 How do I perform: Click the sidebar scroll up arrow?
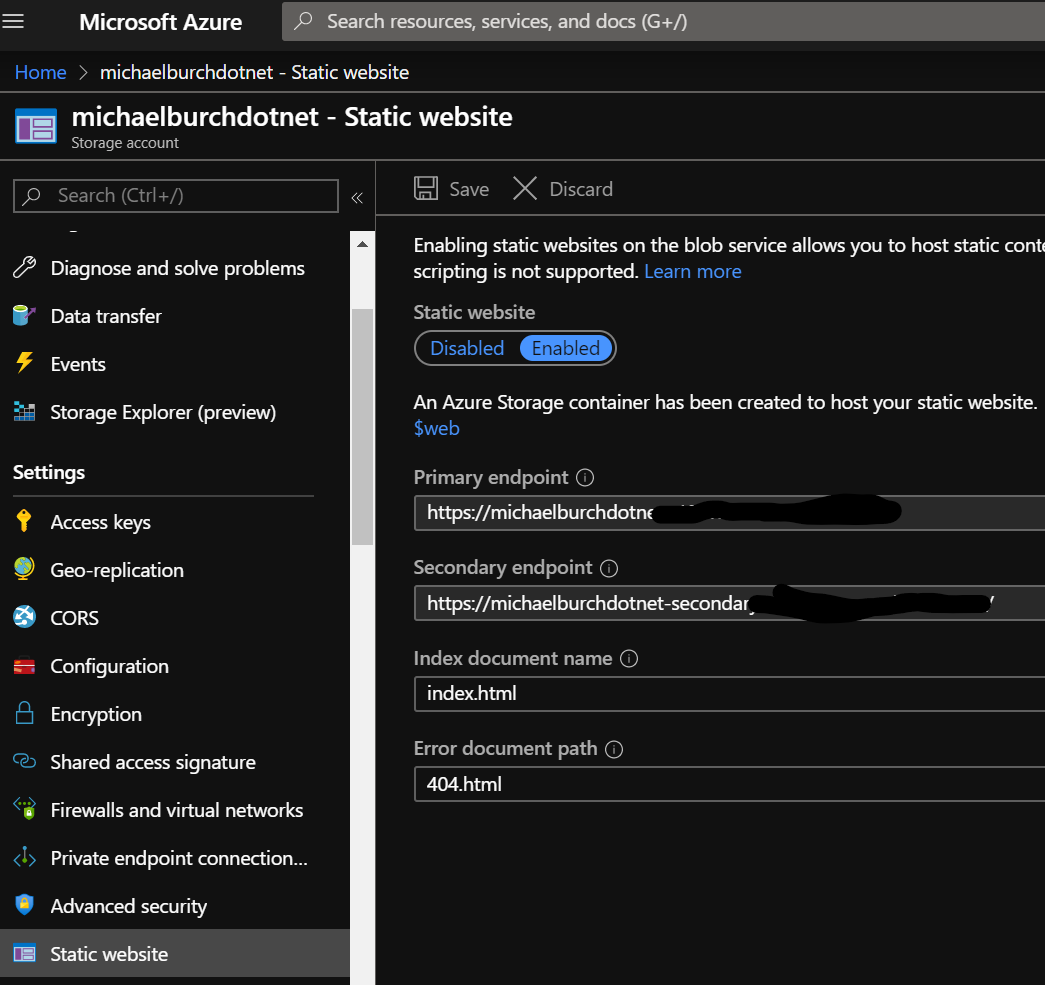point(363,244)
